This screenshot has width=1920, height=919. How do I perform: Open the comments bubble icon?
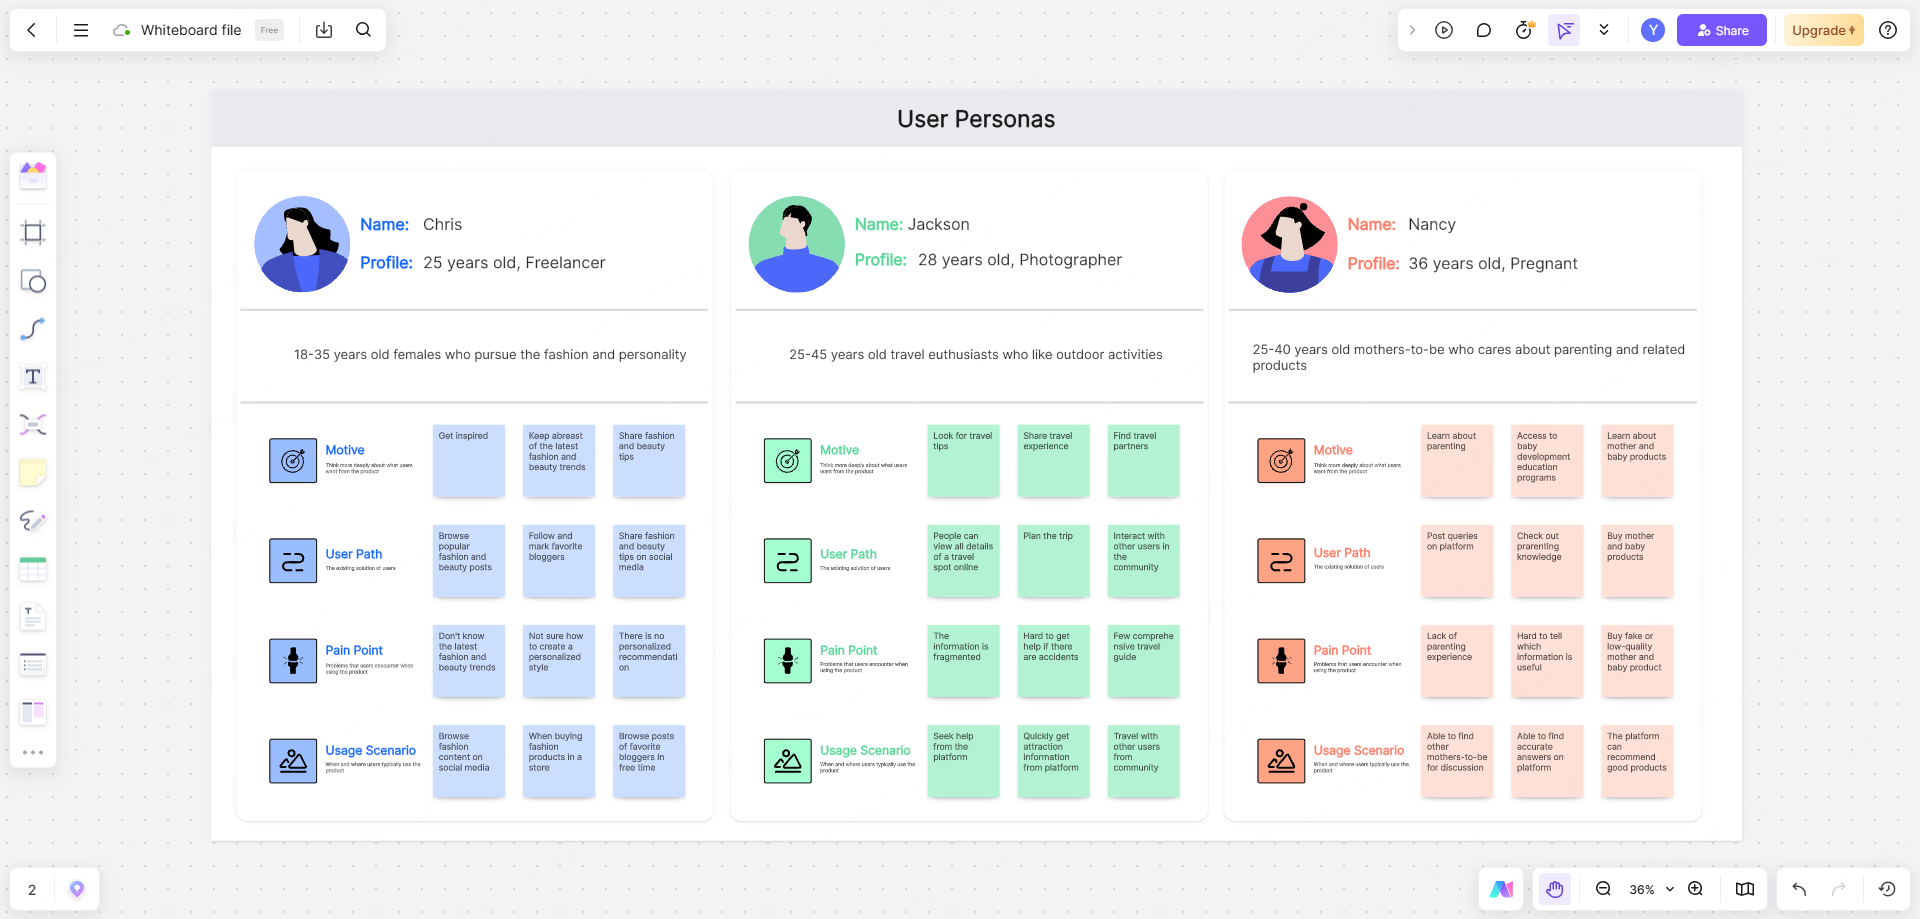tap(1484, 30)
